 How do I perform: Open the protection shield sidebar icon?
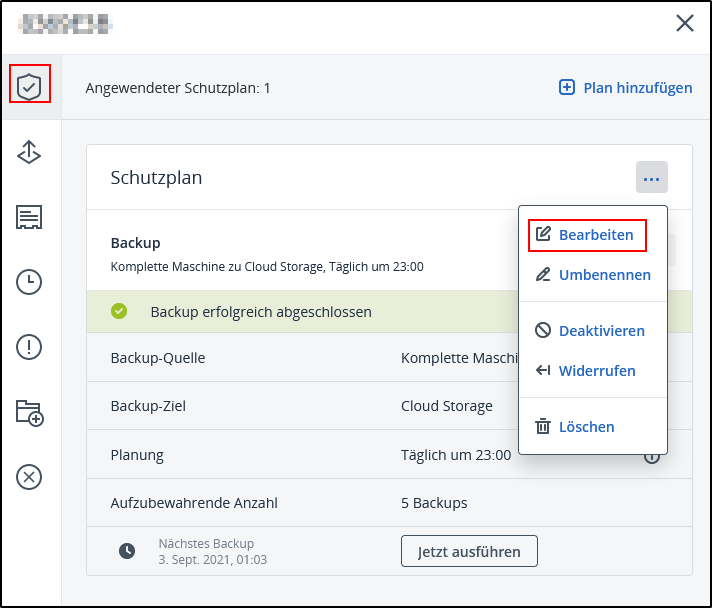(30, 84)
